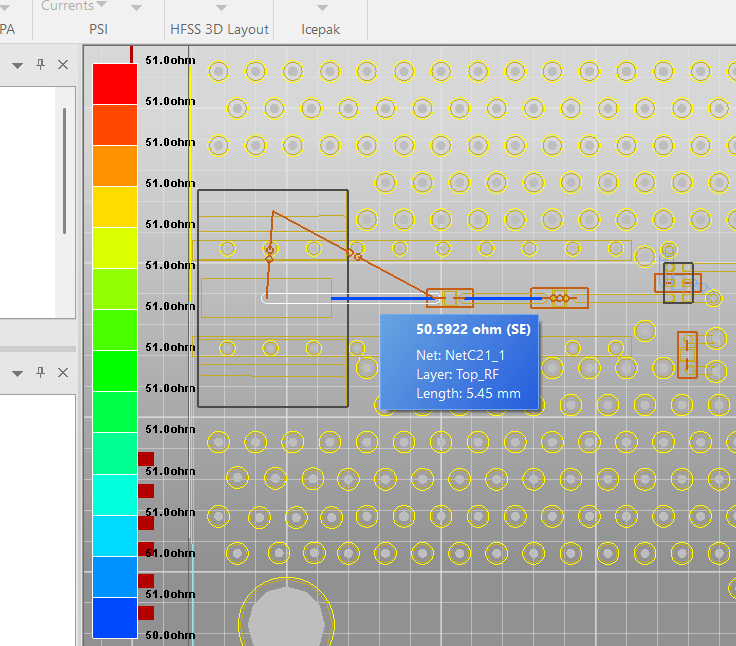
Task: Close the upper side panel
Action: point(63,65)
